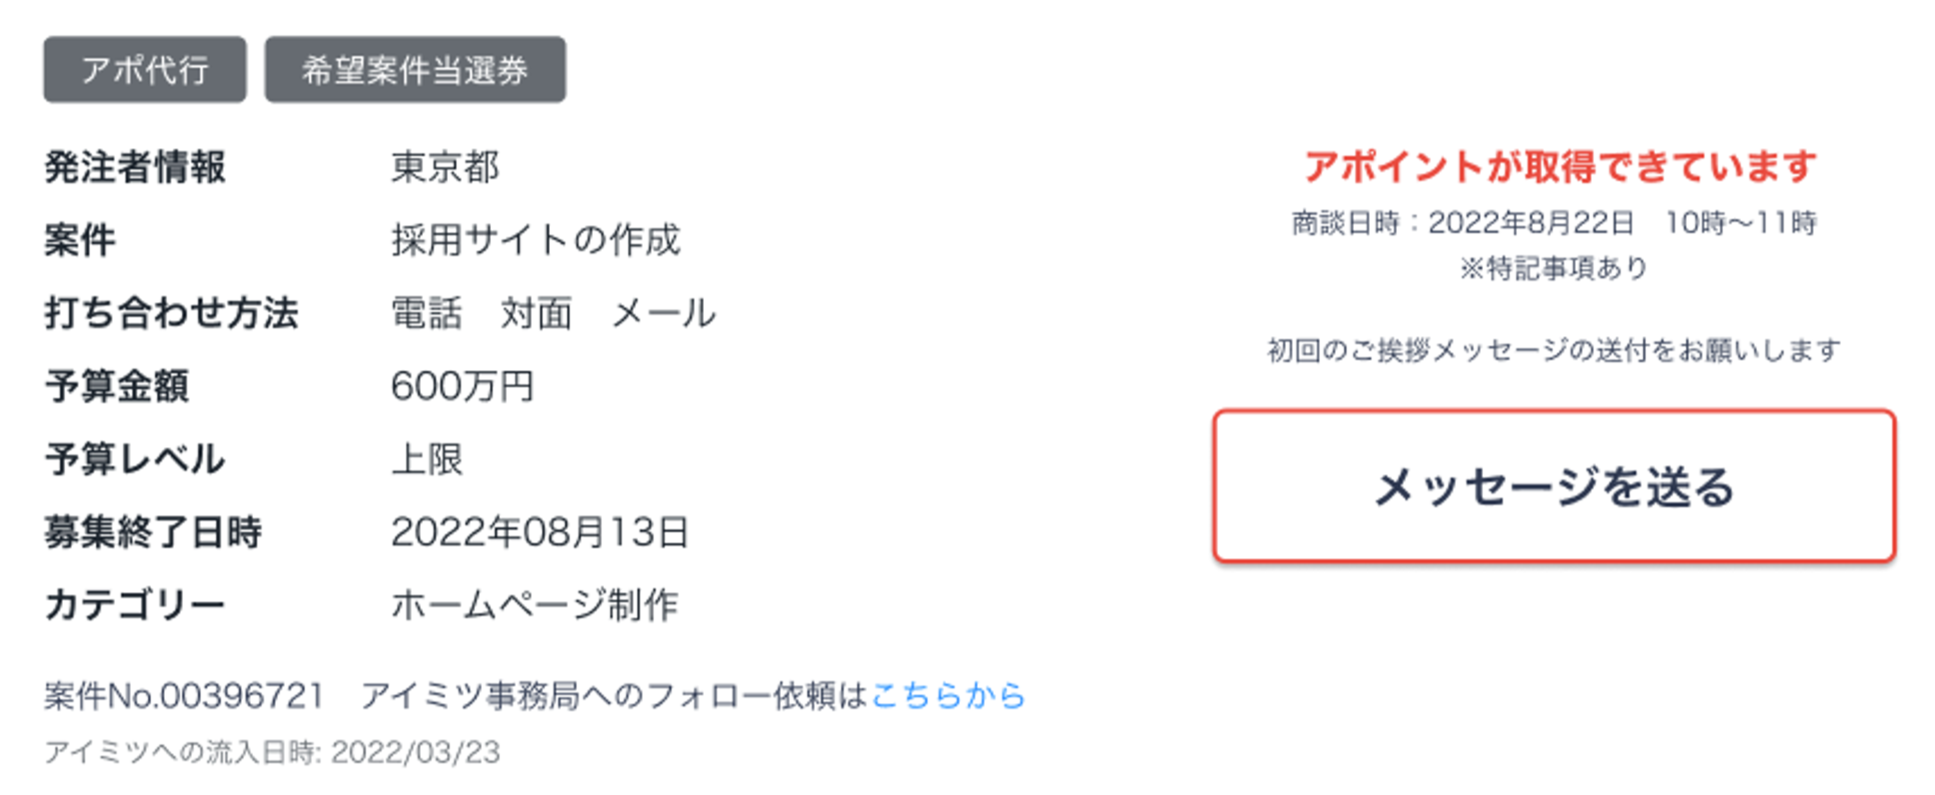Image resolution: width=1935 pixels, height=795 pixels.
Task: Click the 案件No.00396721 case number
Action: (184, 695)
